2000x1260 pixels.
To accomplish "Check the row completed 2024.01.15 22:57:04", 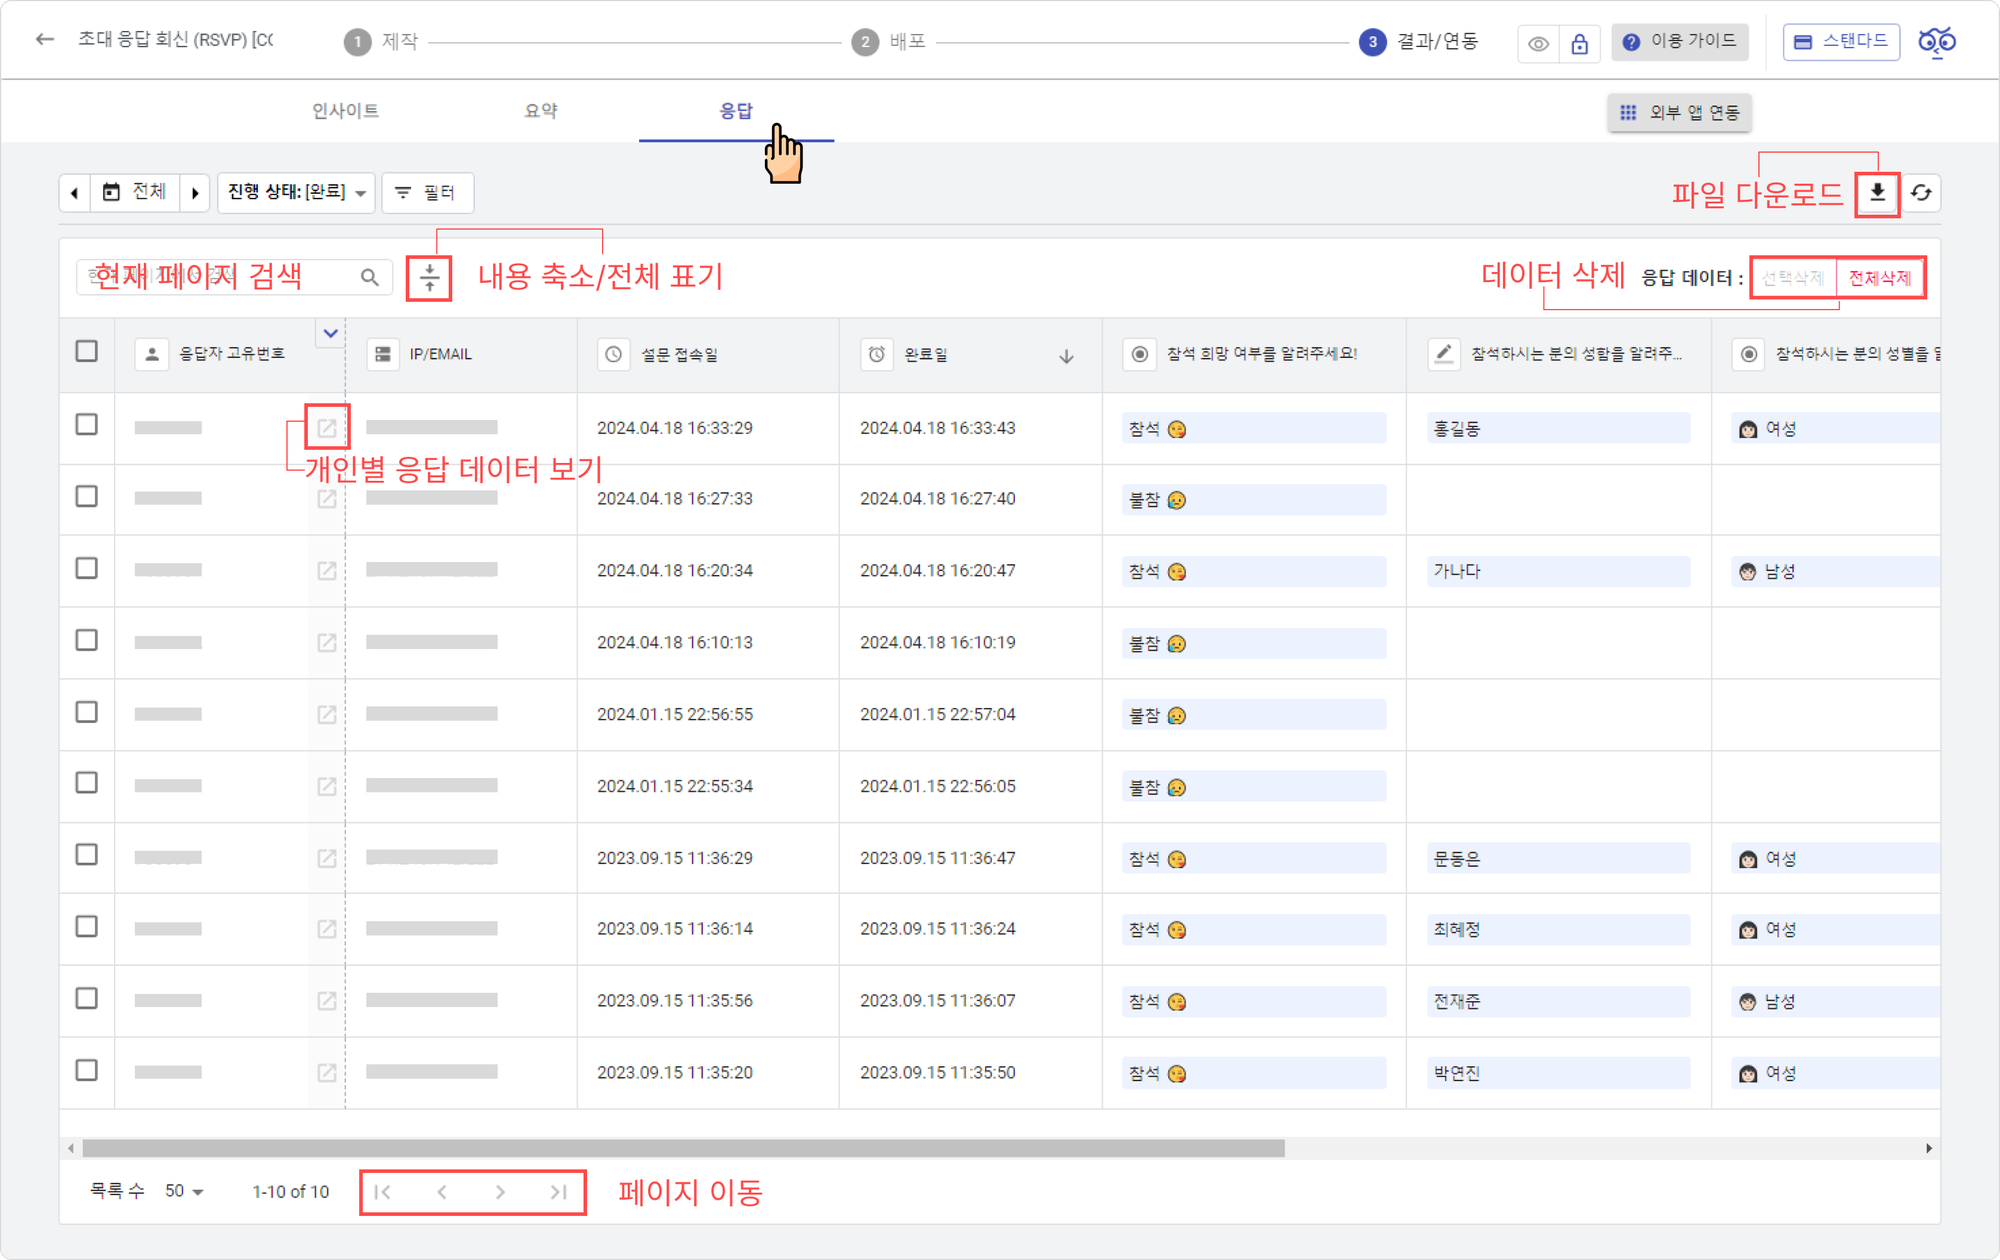I will pyautogui.click(x=87, y=712).
